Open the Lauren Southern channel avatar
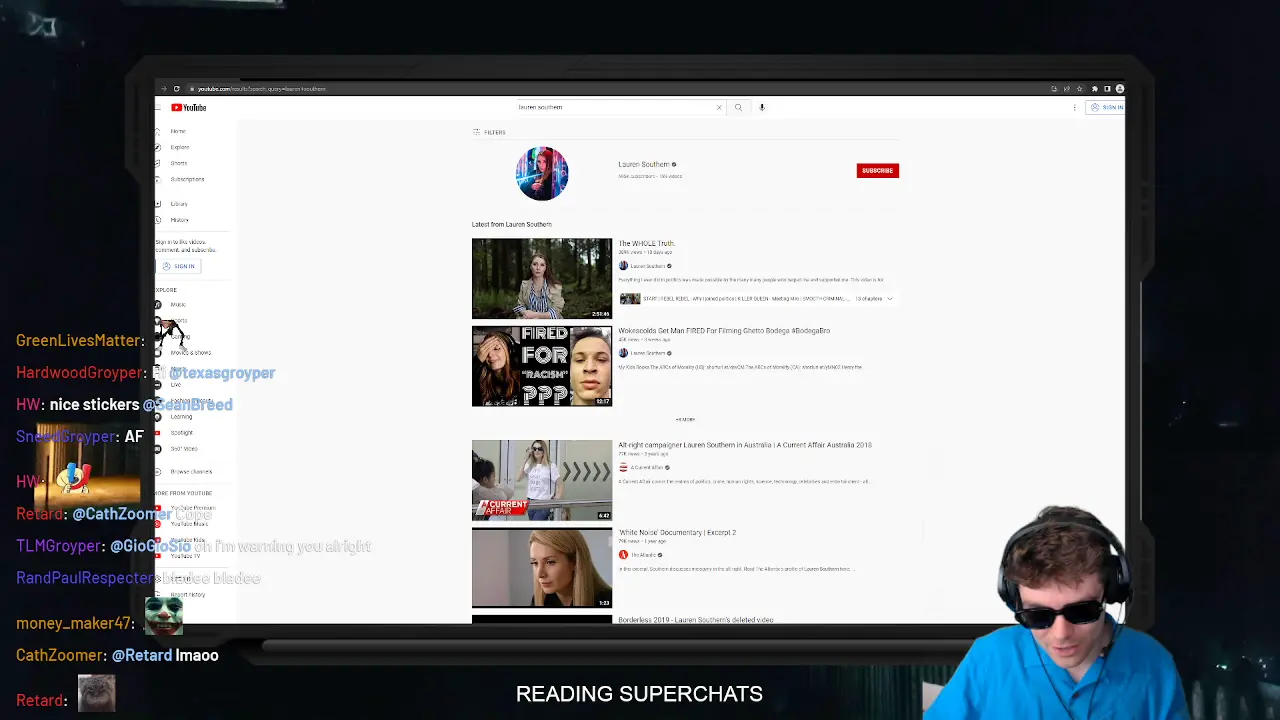The image size is (1280, 720). pyautogui.click(x=541, y=173)
